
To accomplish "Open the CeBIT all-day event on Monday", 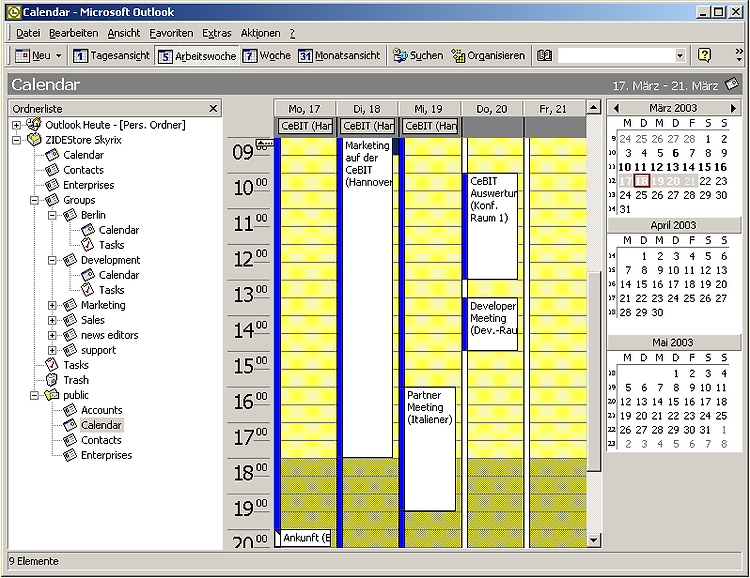I will [306, 126].
